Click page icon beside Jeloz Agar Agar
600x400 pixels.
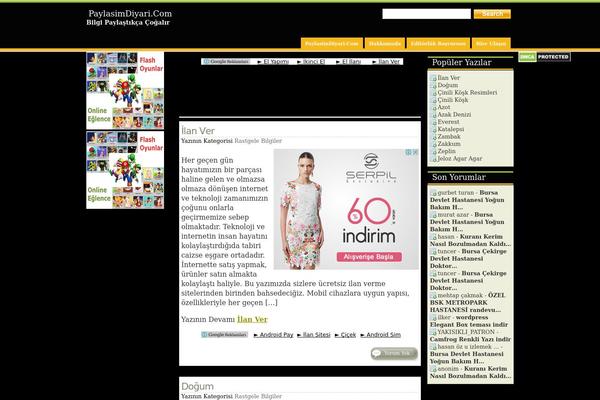pyautogui.click(x=434, y=159)
